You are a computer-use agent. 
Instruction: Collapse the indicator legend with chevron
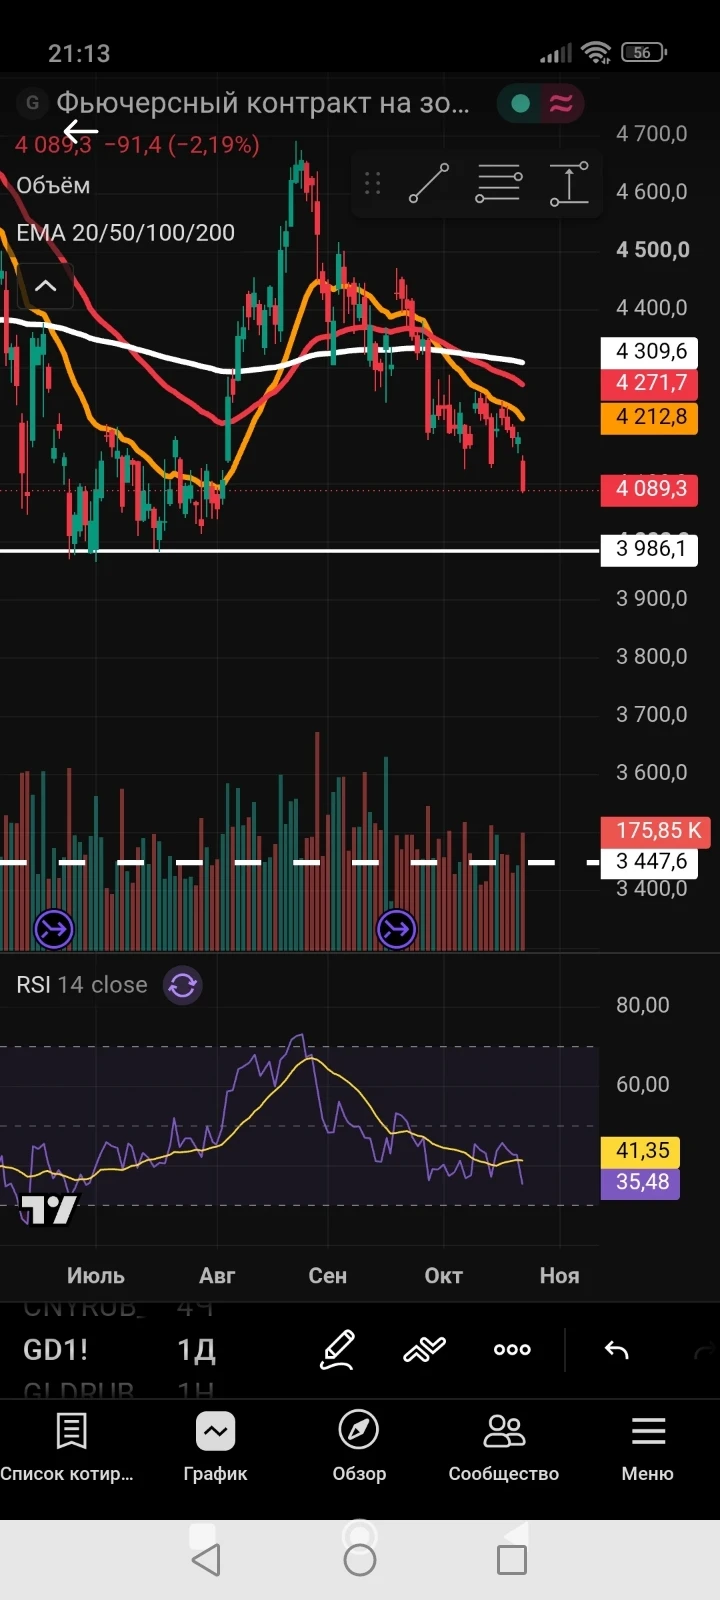(x=45, y=286)
